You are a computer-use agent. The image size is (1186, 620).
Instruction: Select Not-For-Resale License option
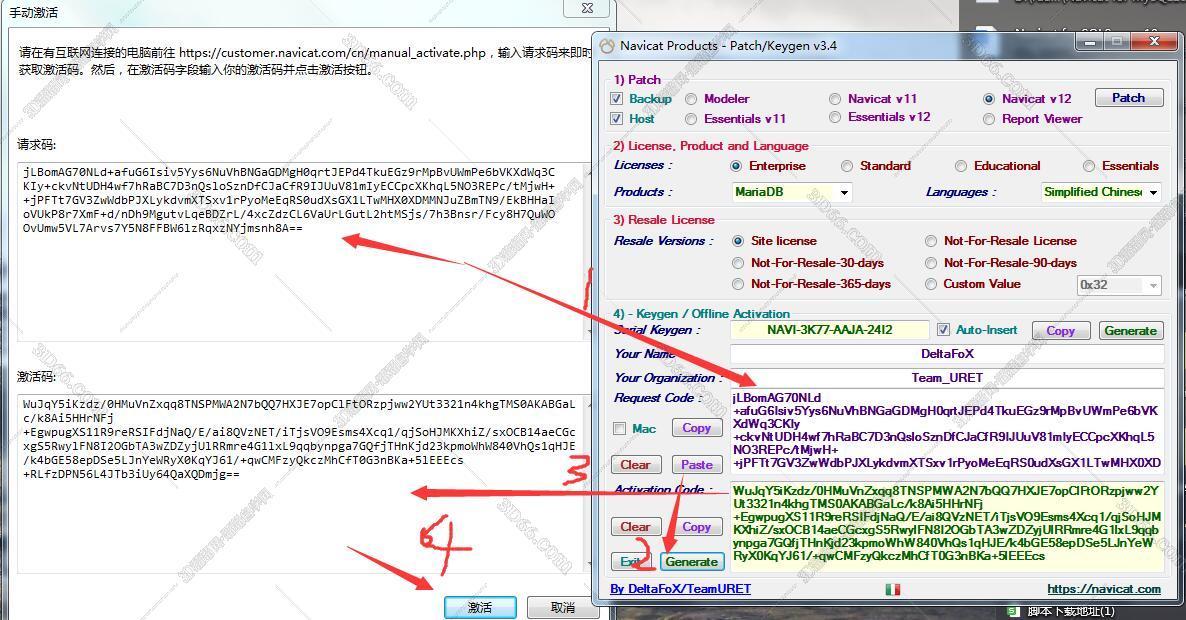coord(931,240)
